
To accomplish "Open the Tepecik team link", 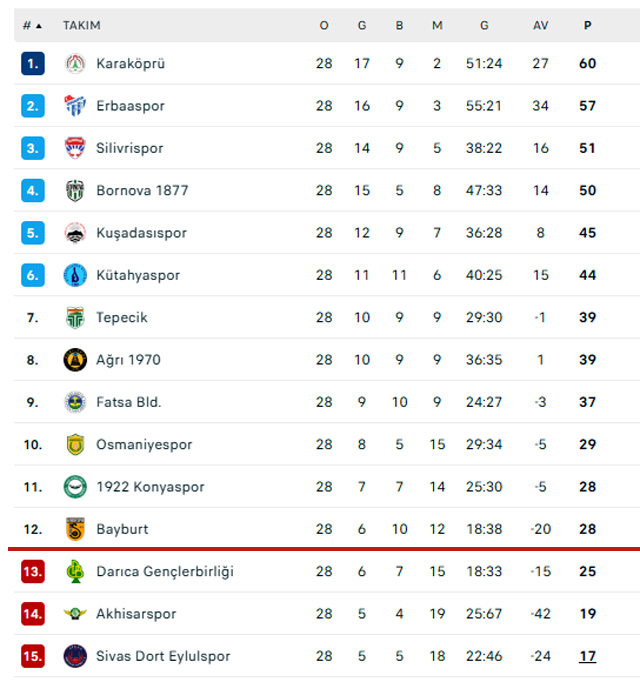I will pyautogui.click(x=122, y=317).
